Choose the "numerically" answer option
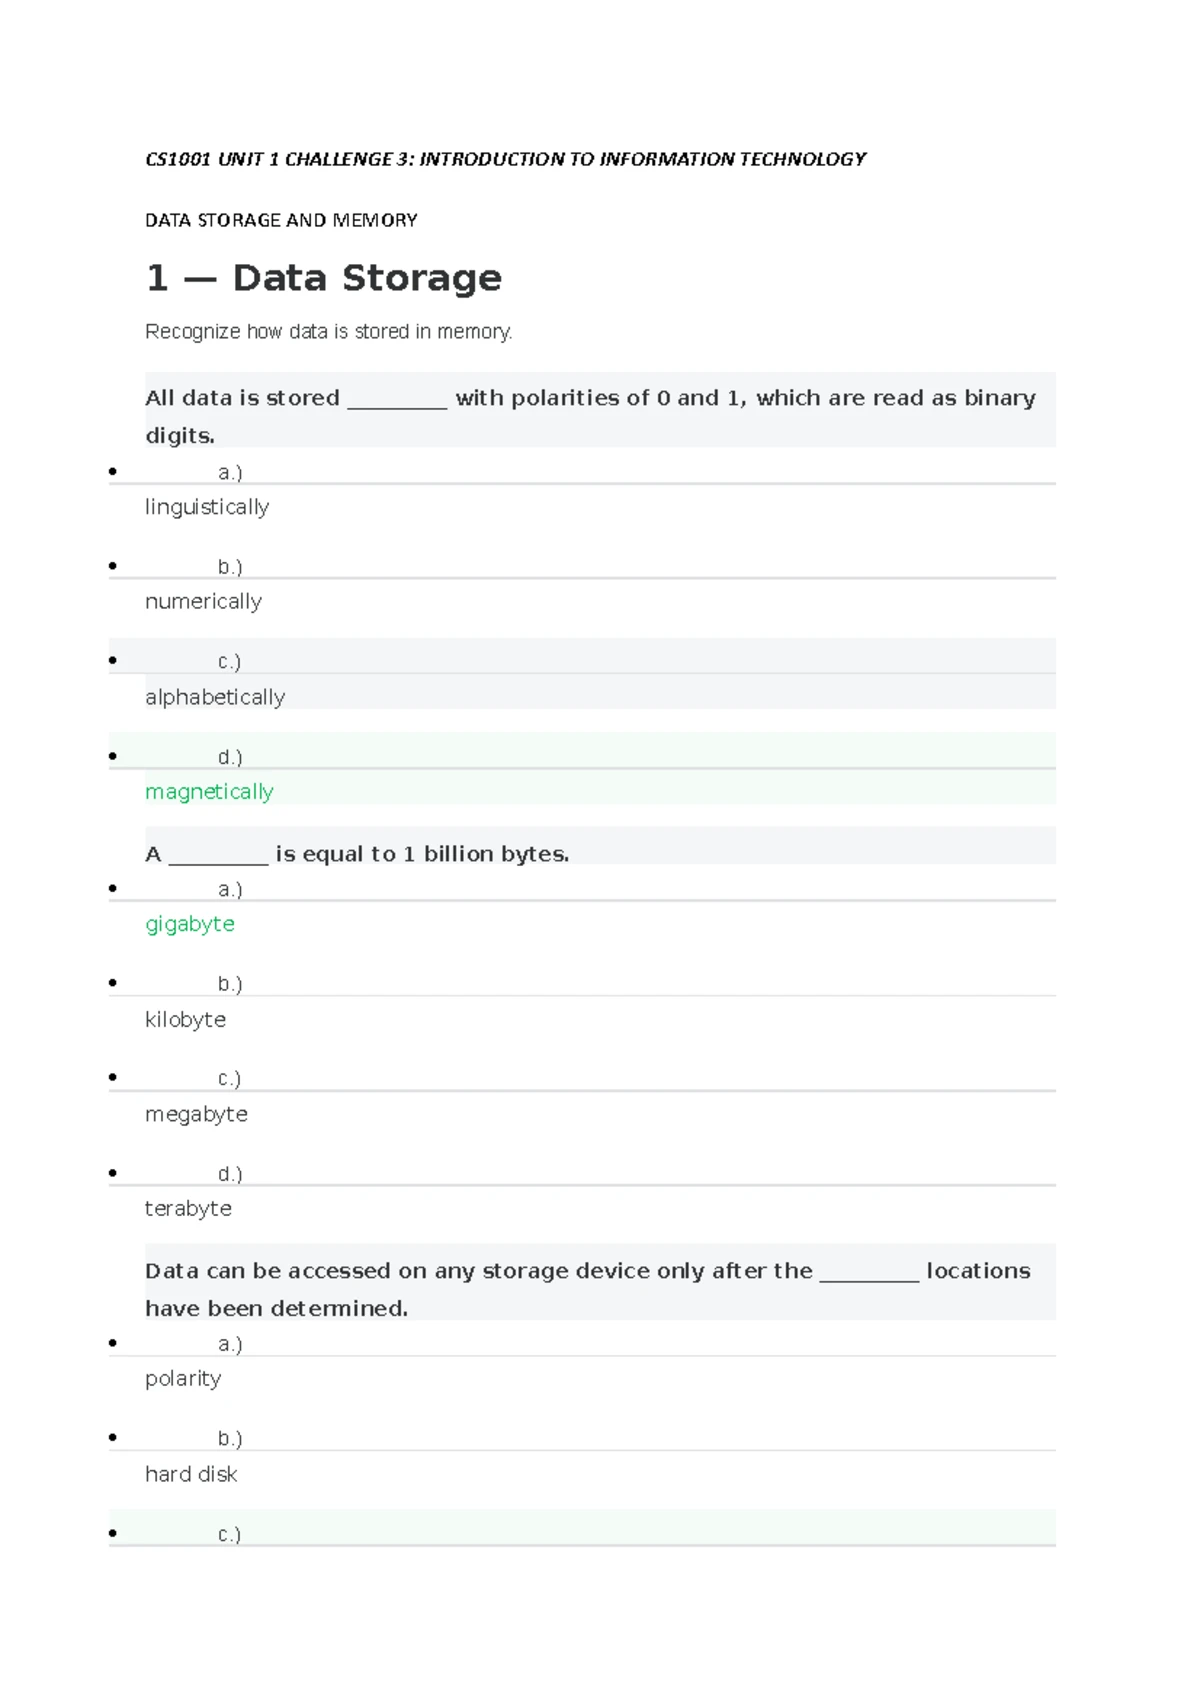Screen dimensions: 1200x1698 203,602
